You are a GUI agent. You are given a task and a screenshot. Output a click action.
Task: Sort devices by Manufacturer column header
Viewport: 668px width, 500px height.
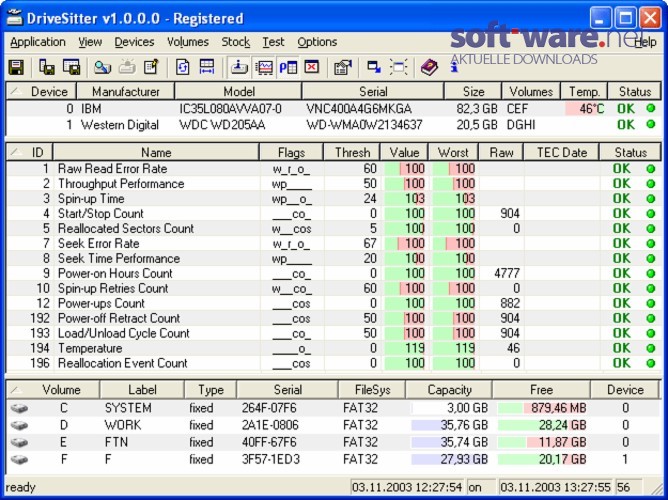click(x=126, y=92)
